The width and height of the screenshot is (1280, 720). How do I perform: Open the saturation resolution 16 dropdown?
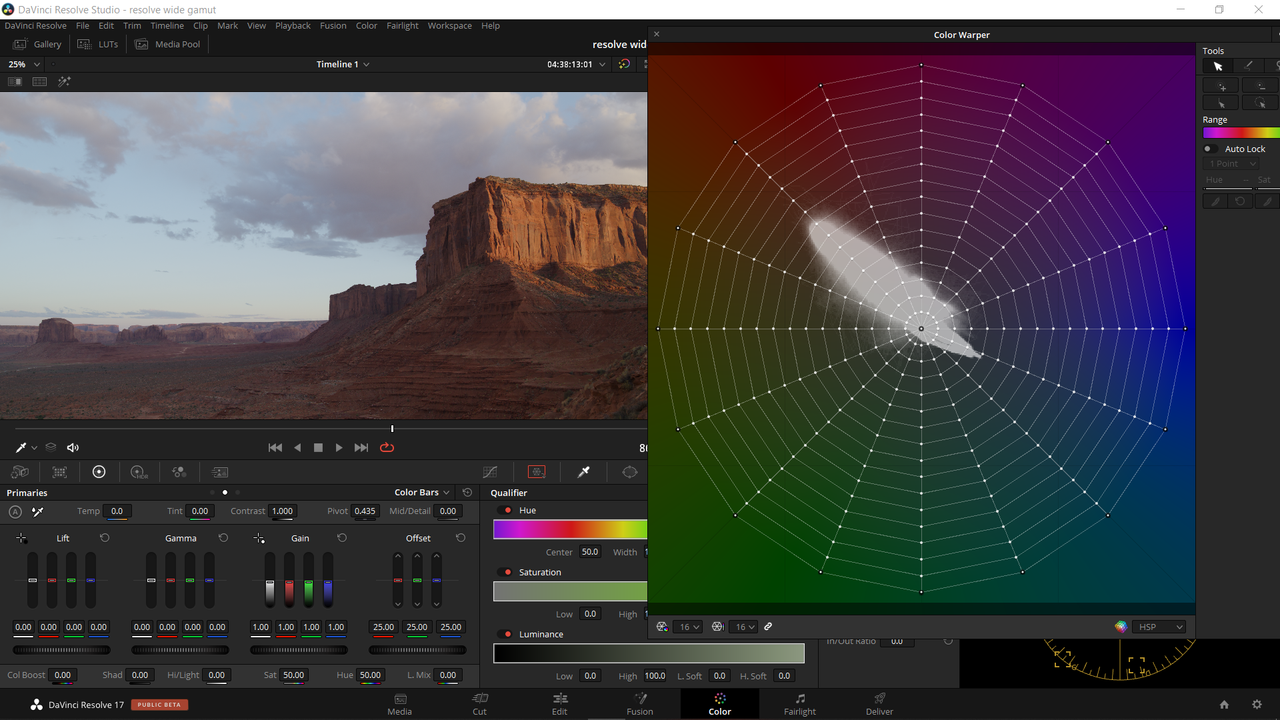pyautogui.click(x=745, y=627)
